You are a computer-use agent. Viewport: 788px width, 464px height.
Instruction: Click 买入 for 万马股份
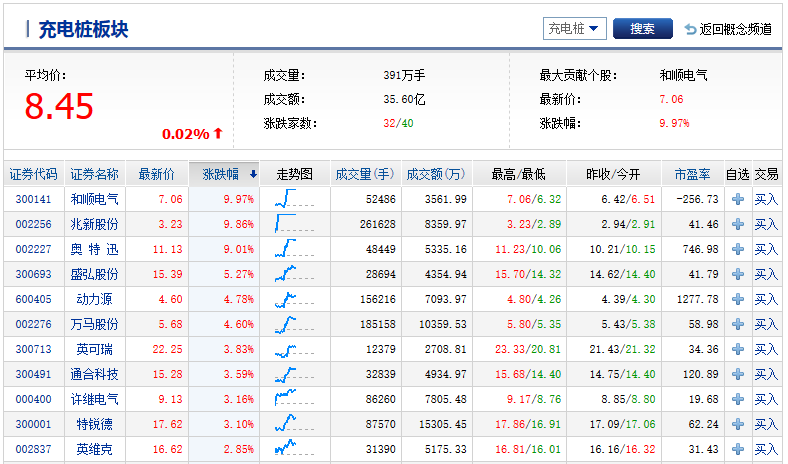point(765,324)
